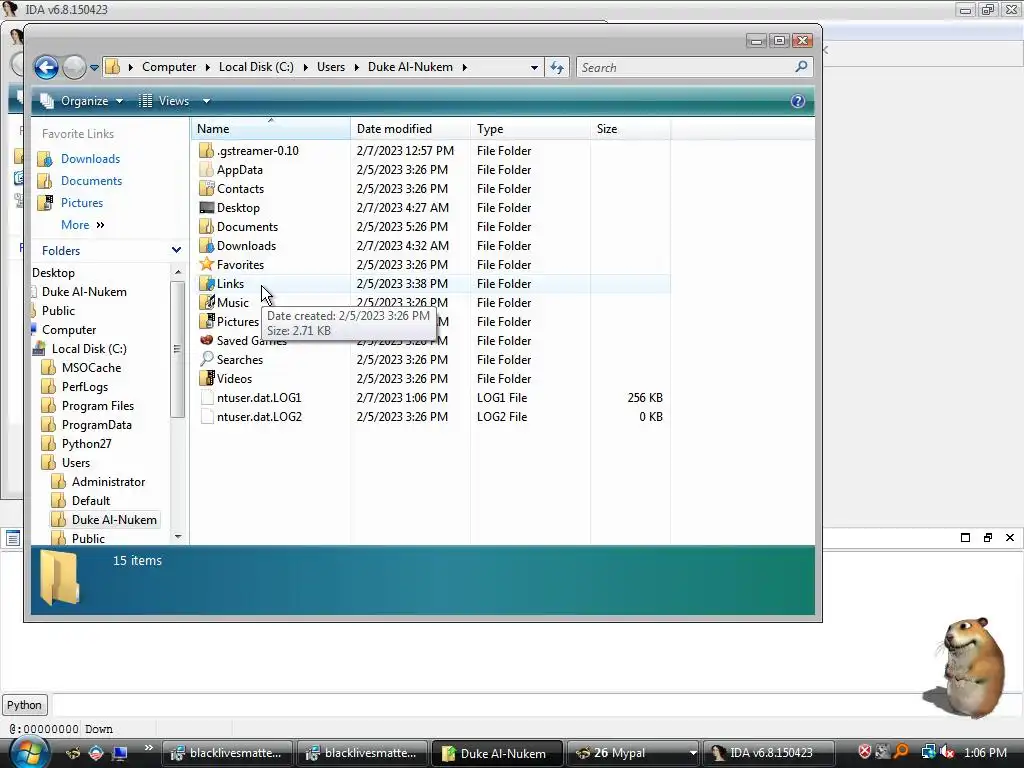Click the folder tree scroll down arrow

(x=178, y=537)
